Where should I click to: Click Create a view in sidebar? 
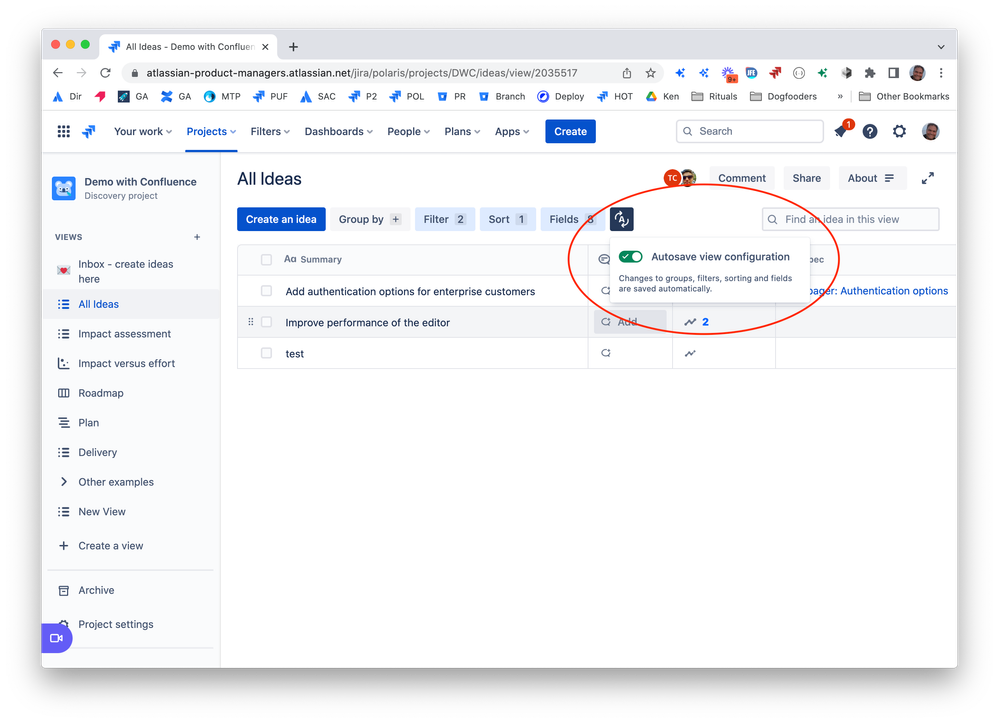(x=131, y=545)
